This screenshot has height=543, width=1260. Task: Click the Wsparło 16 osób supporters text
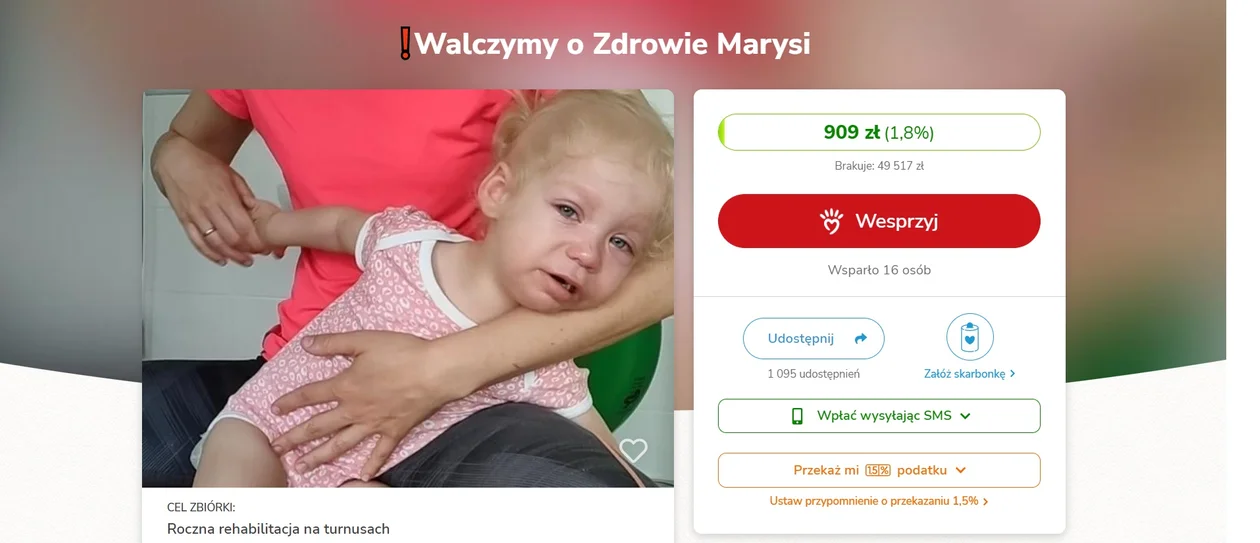879,270
